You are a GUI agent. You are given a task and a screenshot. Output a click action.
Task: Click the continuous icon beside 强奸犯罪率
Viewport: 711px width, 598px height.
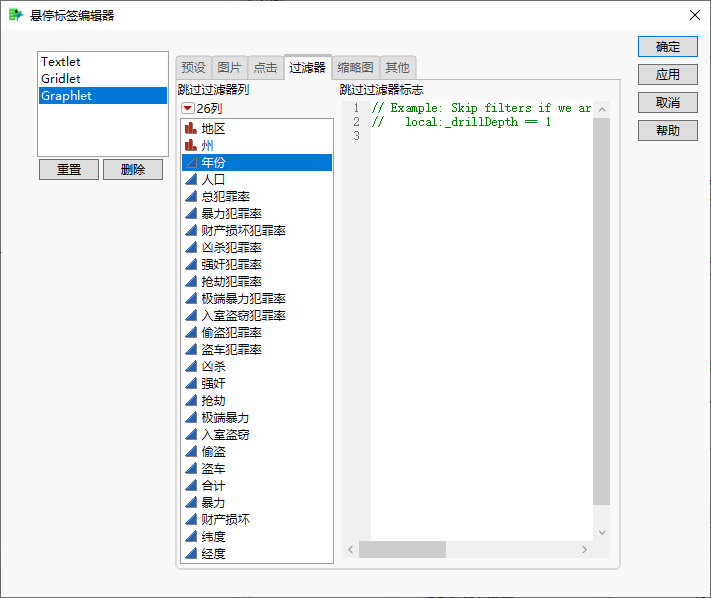[191, 264]
